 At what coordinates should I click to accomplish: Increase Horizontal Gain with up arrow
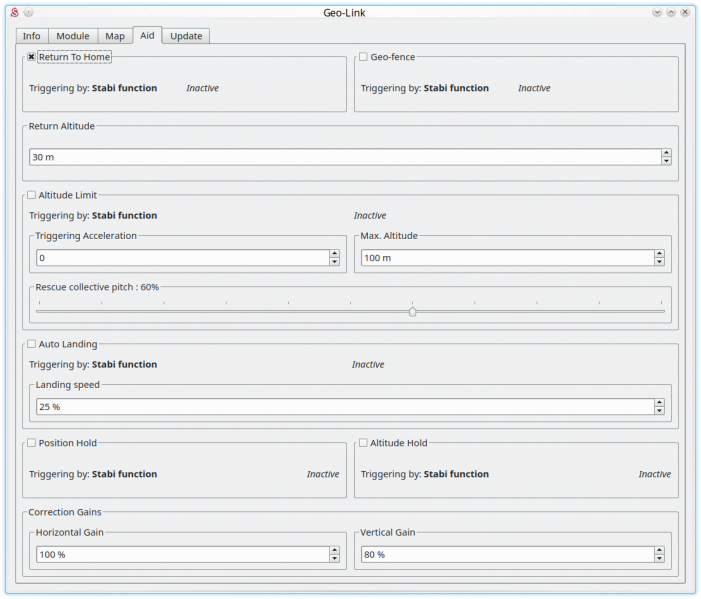pos(334,550)
